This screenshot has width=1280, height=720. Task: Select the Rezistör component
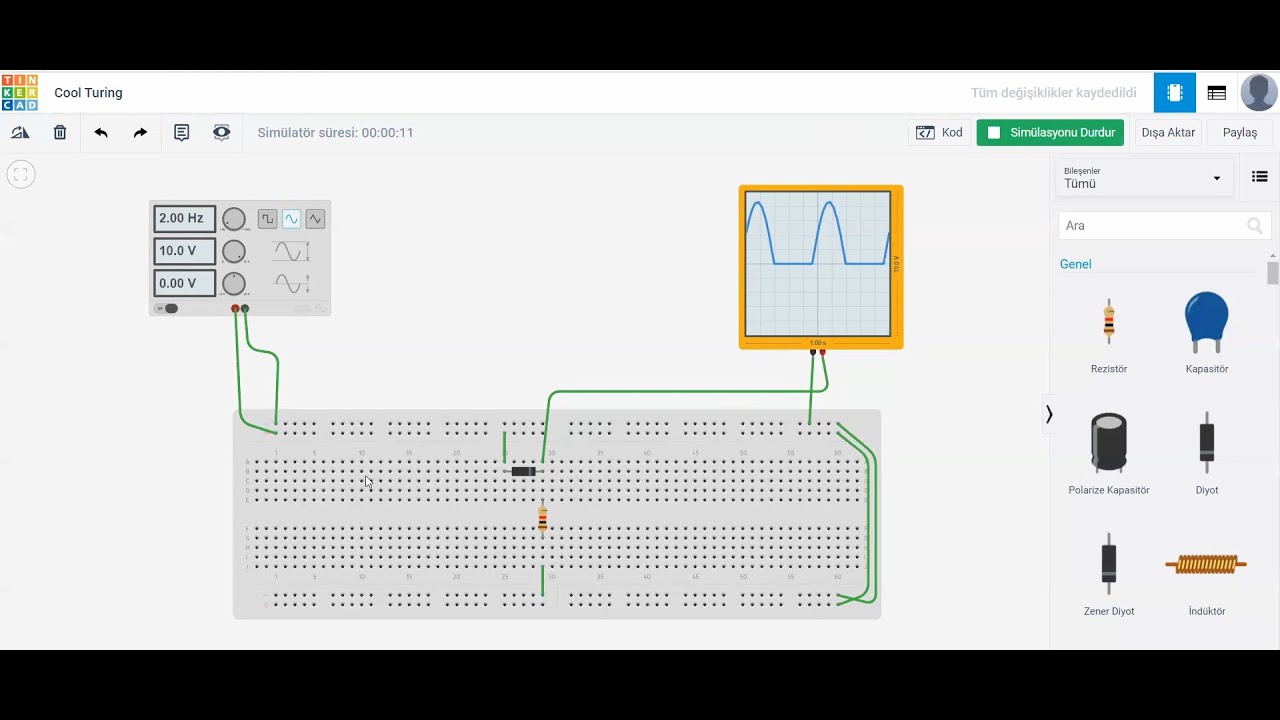(x=1109, y=334)
